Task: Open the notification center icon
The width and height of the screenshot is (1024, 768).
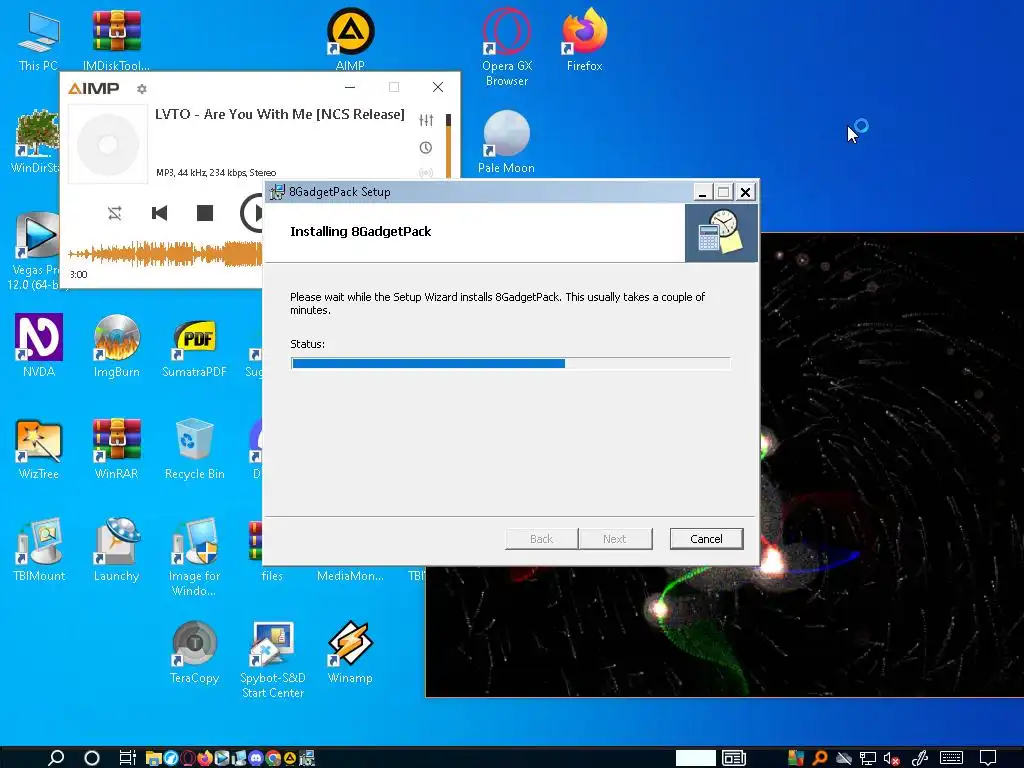Action: pyautogui.click(x=988, y=758)
